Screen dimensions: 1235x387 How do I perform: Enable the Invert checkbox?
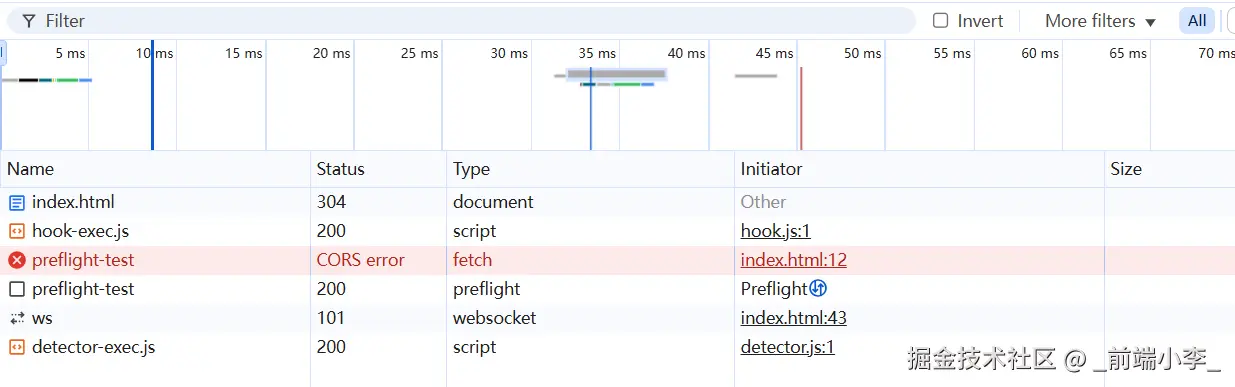click(x=940, y=21)
